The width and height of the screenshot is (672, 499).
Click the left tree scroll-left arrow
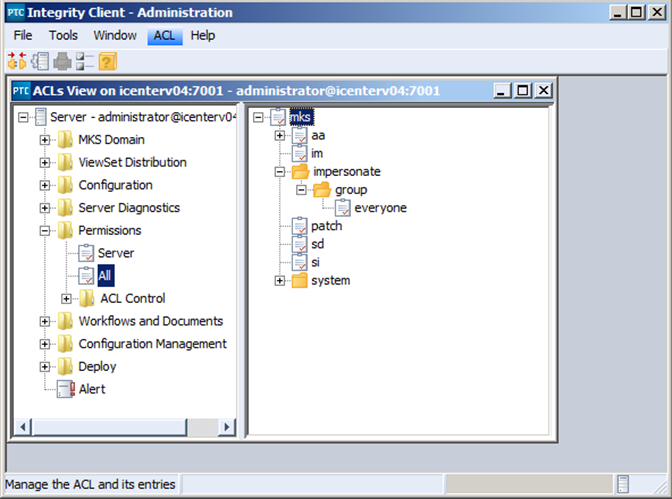click(23, 427)
